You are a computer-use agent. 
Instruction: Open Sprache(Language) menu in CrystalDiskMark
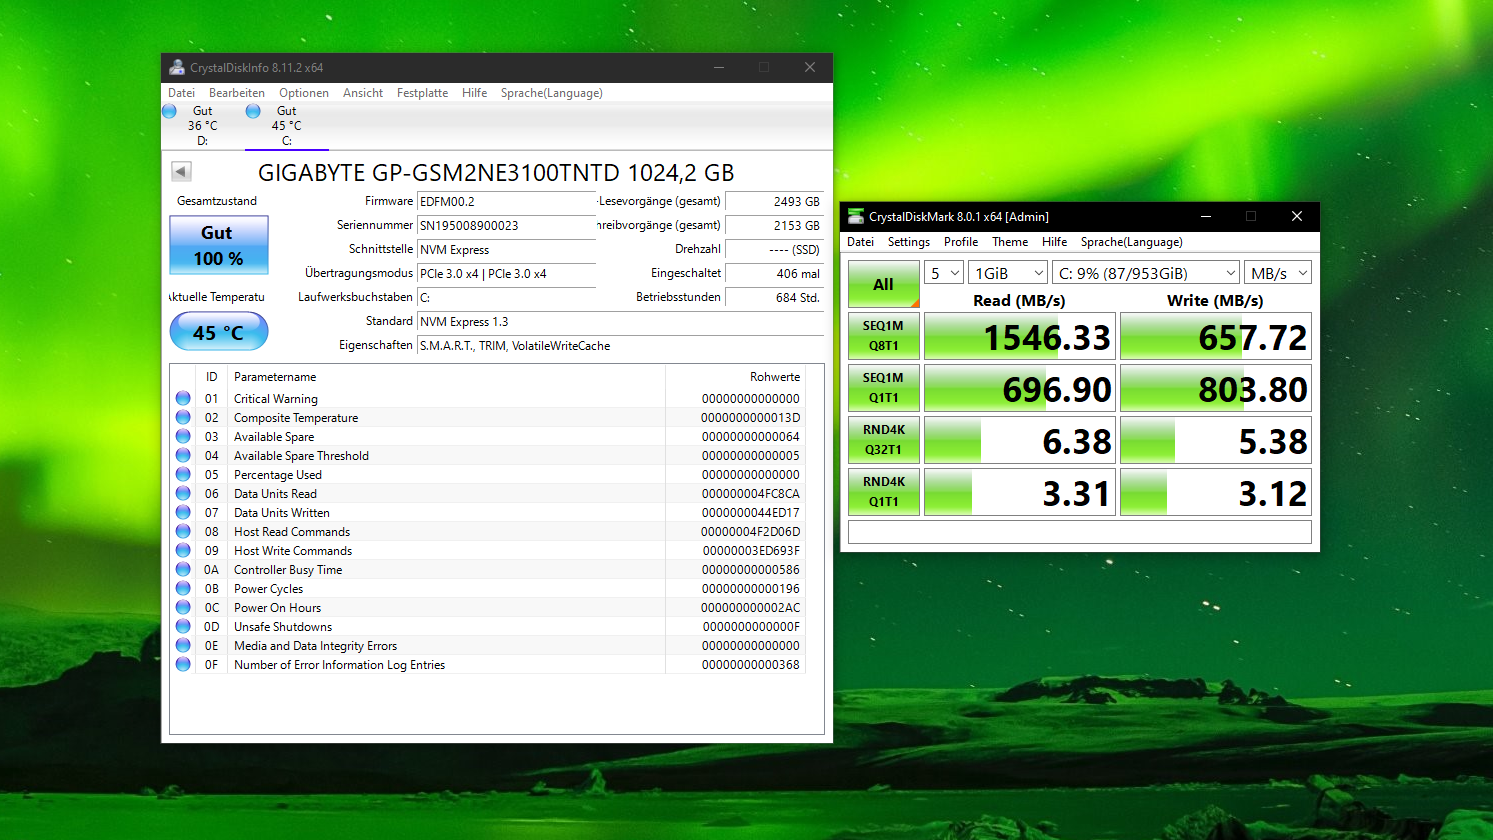click(x=1131, y=242)
